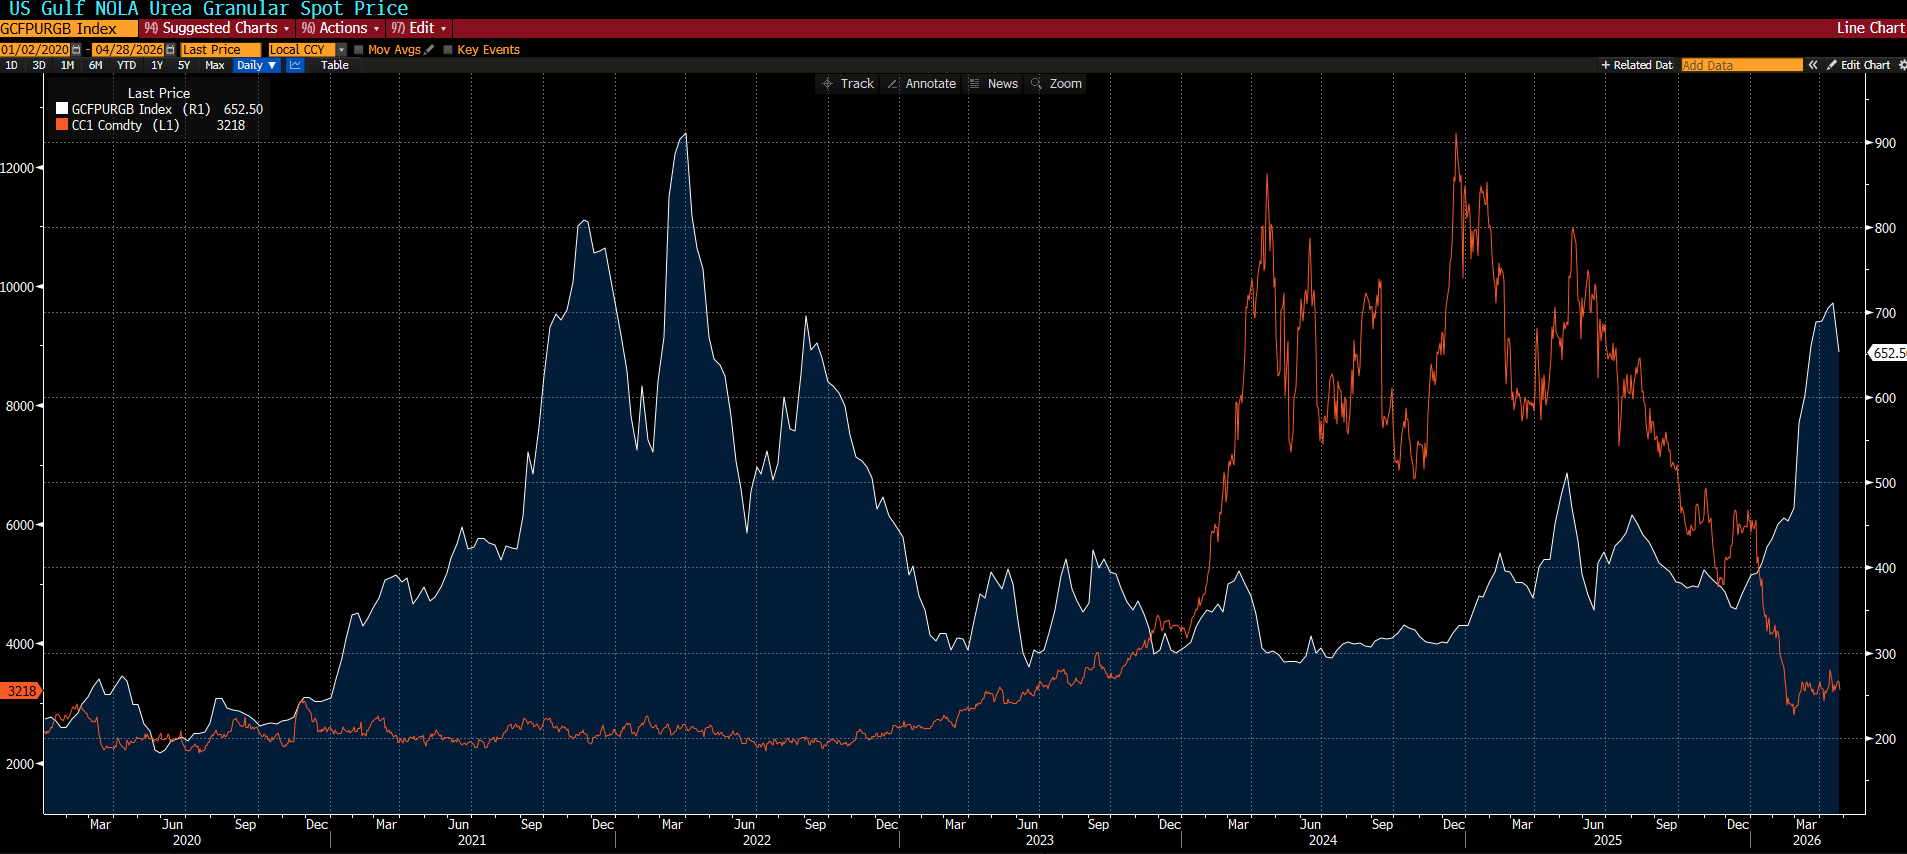The height and width of the screenshot is (854, 1907).
Task: Open the chart News overlay
Action: (x=993, y=84)
